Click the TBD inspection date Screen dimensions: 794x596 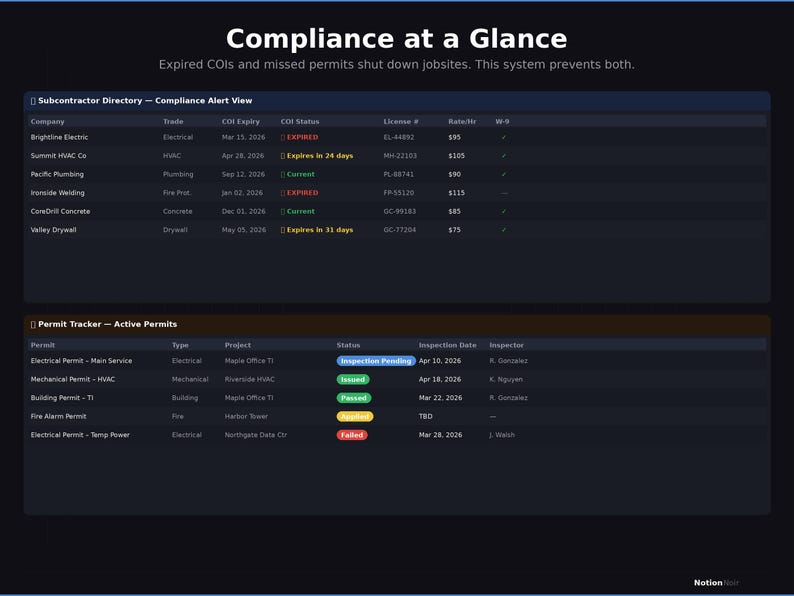[426, 417]
